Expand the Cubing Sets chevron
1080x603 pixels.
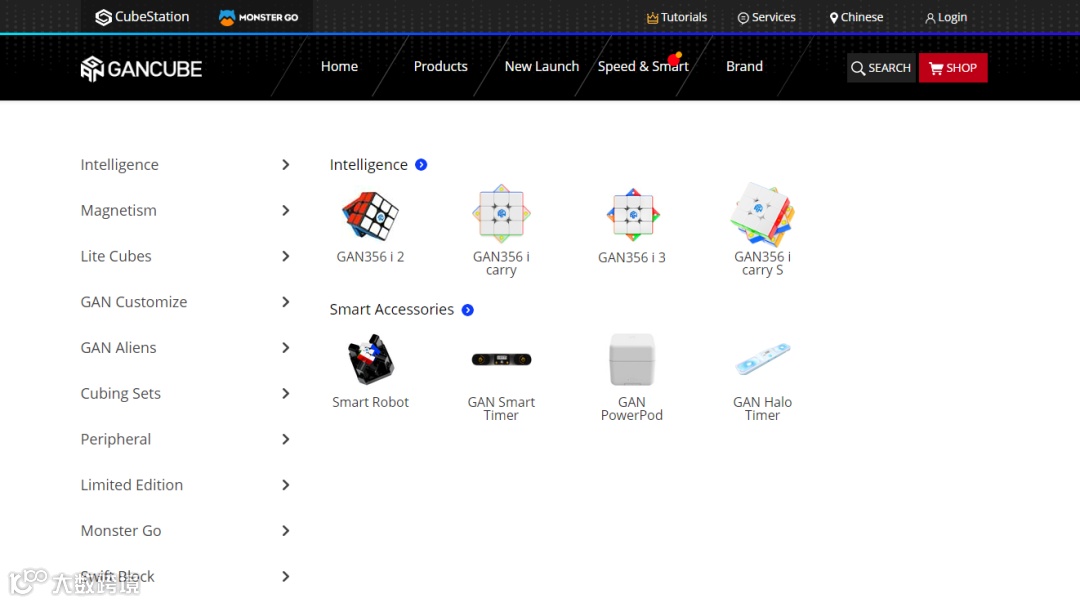tap(286, 394)
